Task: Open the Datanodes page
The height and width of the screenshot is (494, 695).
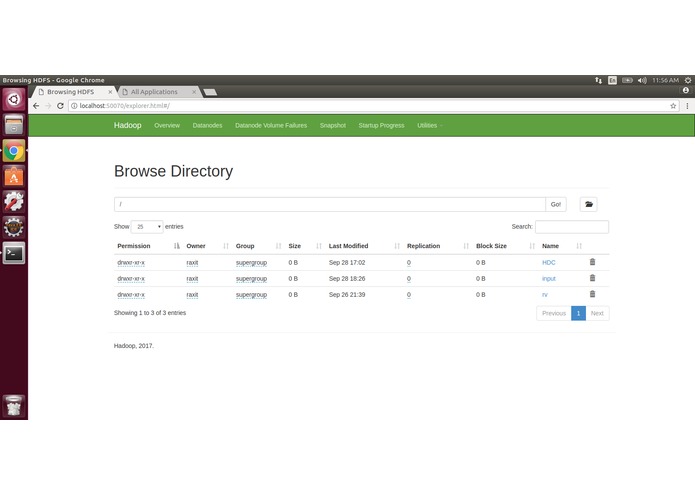Action: click(x=207, y=125)
